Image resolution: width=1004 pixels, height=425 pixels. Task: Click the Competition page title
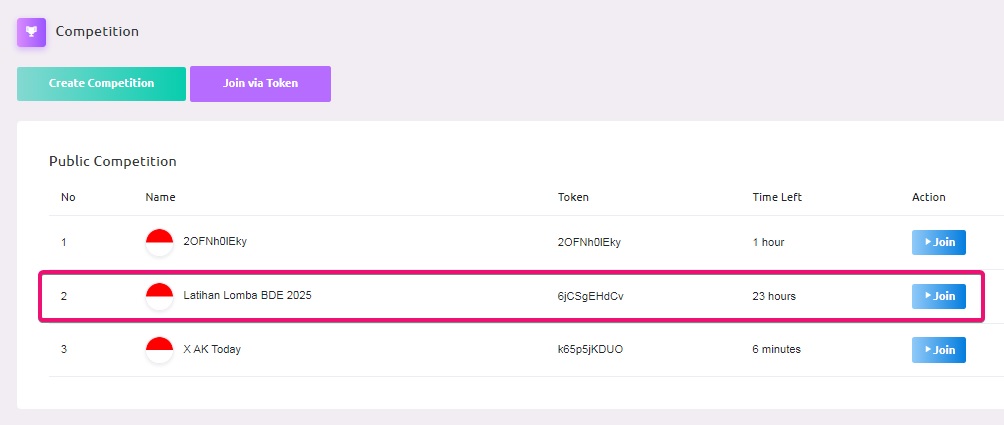[97, 31]
